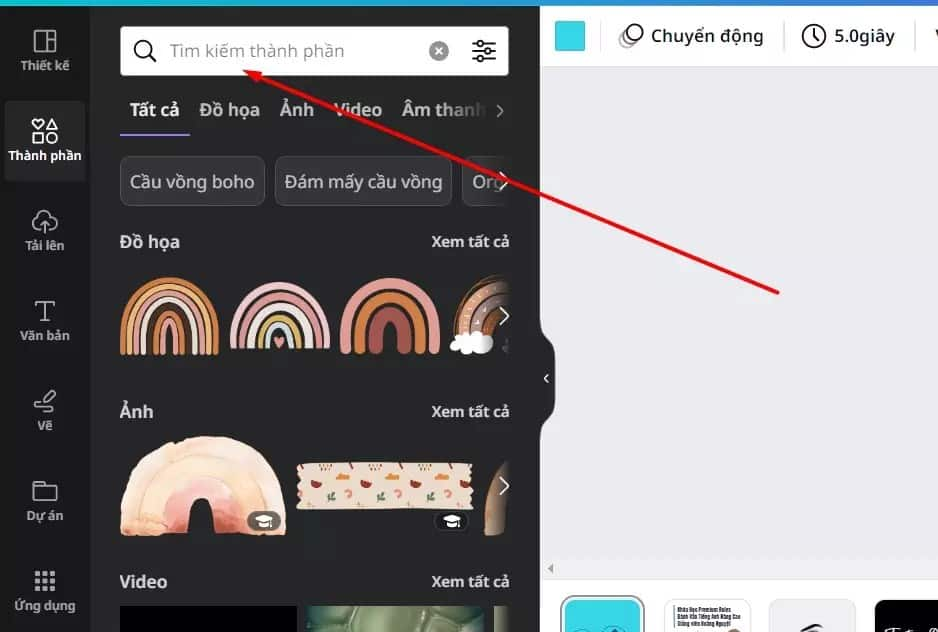Show more Ảnh photos with arrow

pos(504,486)
